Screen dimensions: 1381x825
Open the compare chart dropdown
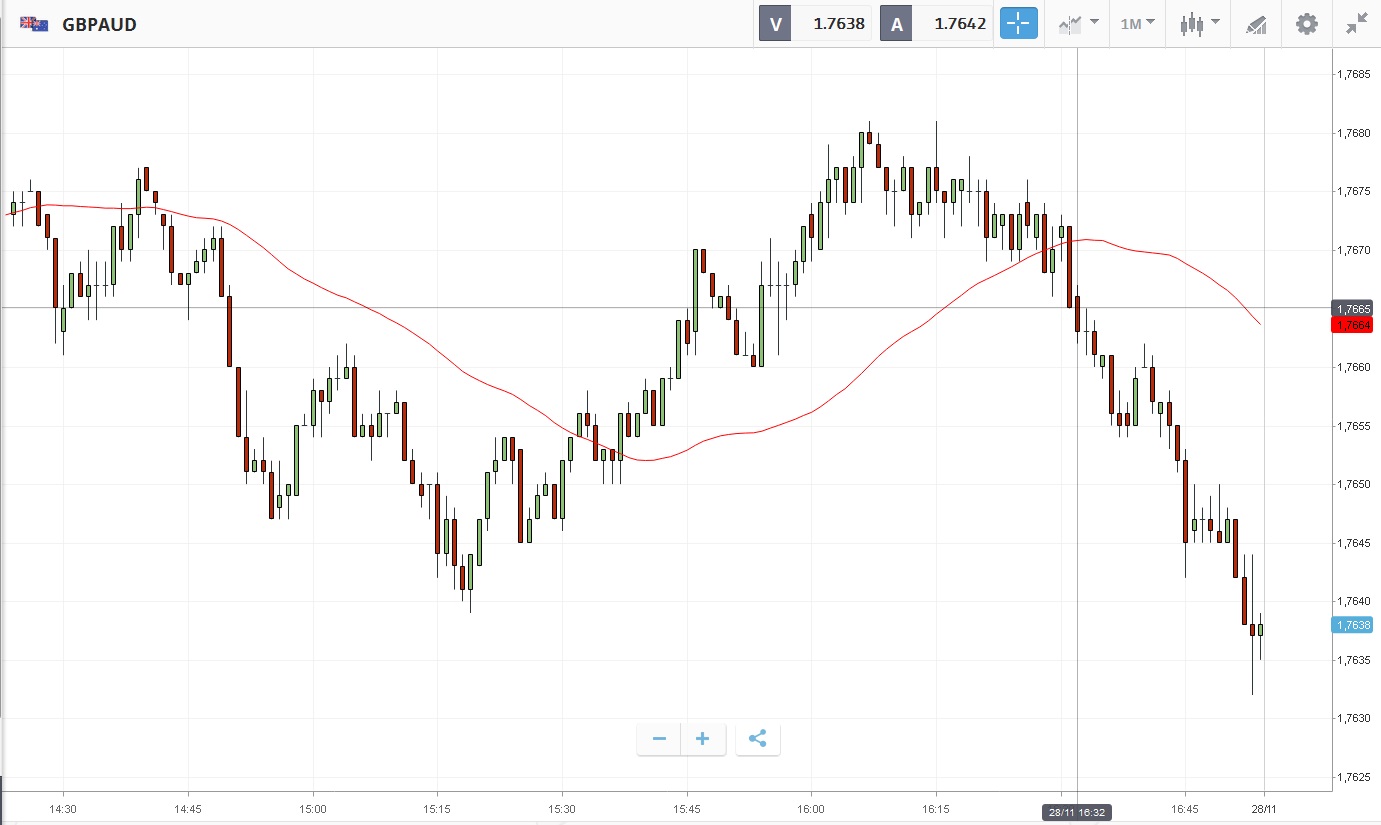click(x=1079, y=24)
